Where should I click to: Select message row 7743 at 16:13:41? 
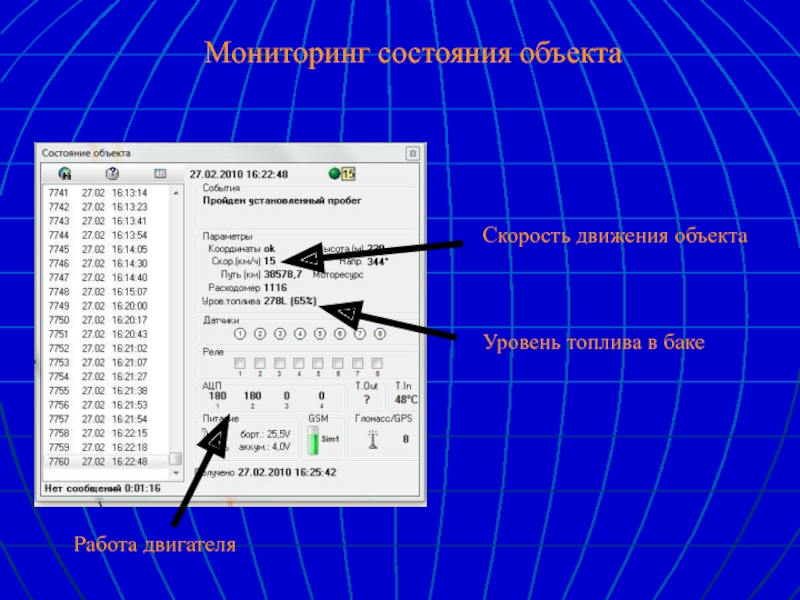[x=106, y=221]
